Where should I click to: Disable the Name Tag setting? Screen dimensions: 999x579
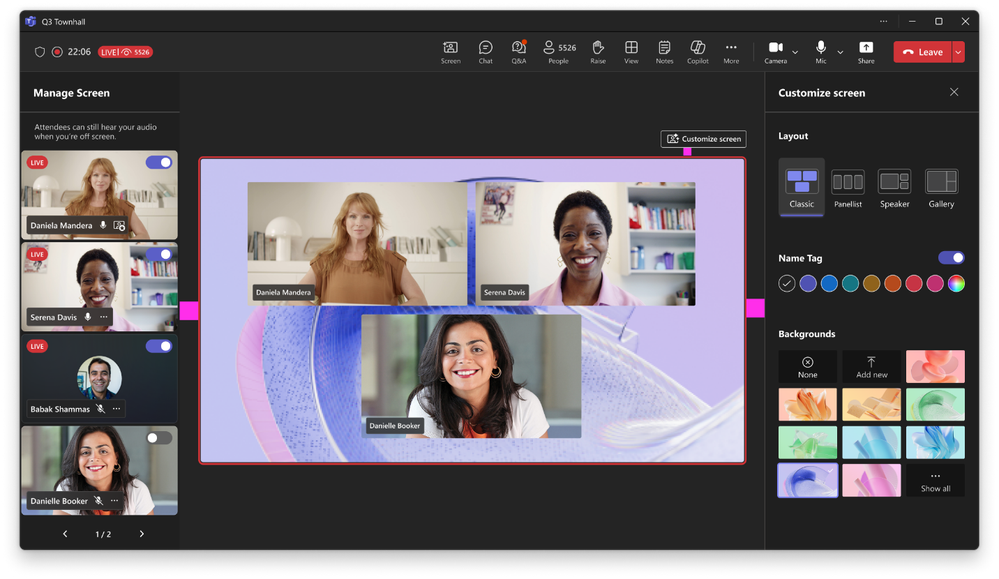coord(951,257)
